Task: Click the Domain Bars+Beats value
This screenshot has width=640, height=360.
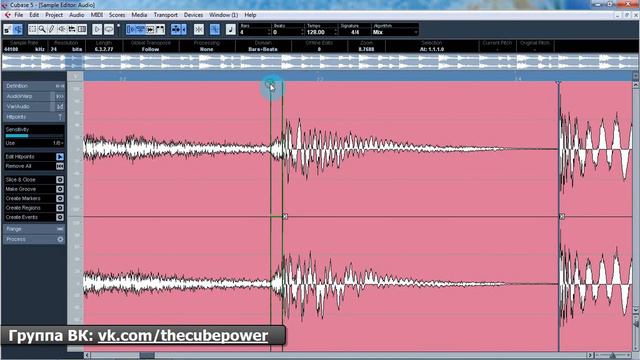Action: pos(263,49)
